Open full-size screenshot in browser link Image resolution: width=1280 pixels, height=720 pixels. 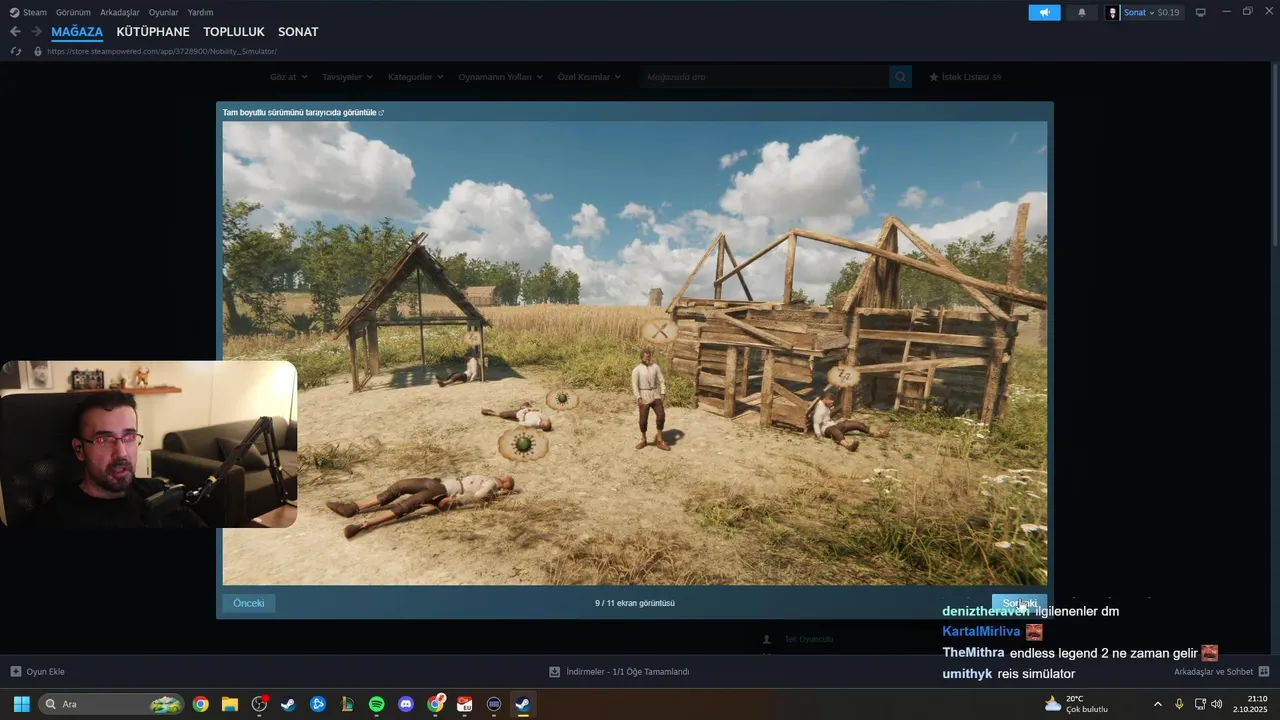coord(303,113)
